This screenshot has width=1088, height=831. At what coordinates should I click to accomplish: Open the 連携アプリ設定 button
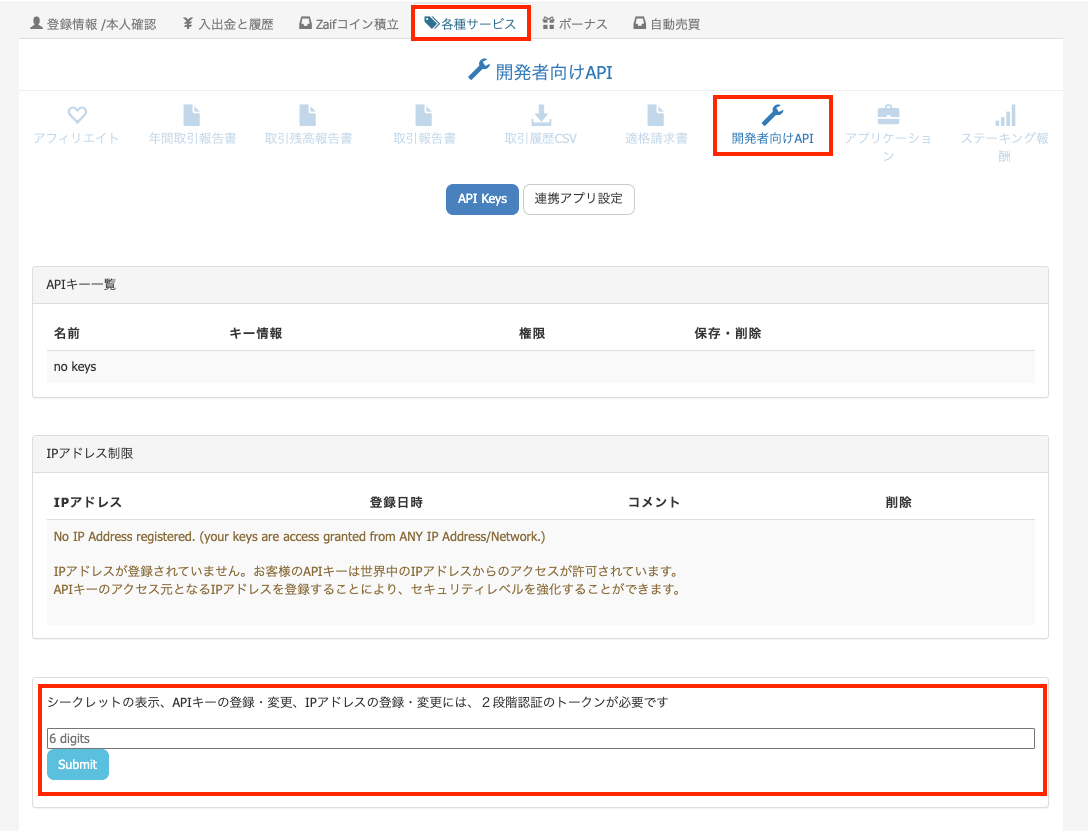pyautogui.click(x=578, y=199)
